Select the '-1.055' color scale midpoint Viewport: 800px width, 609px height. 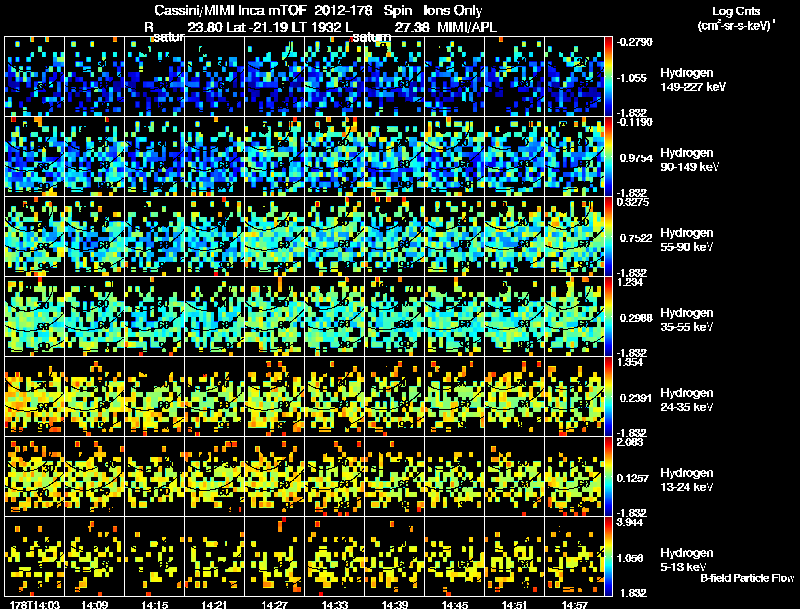(633, 78)
